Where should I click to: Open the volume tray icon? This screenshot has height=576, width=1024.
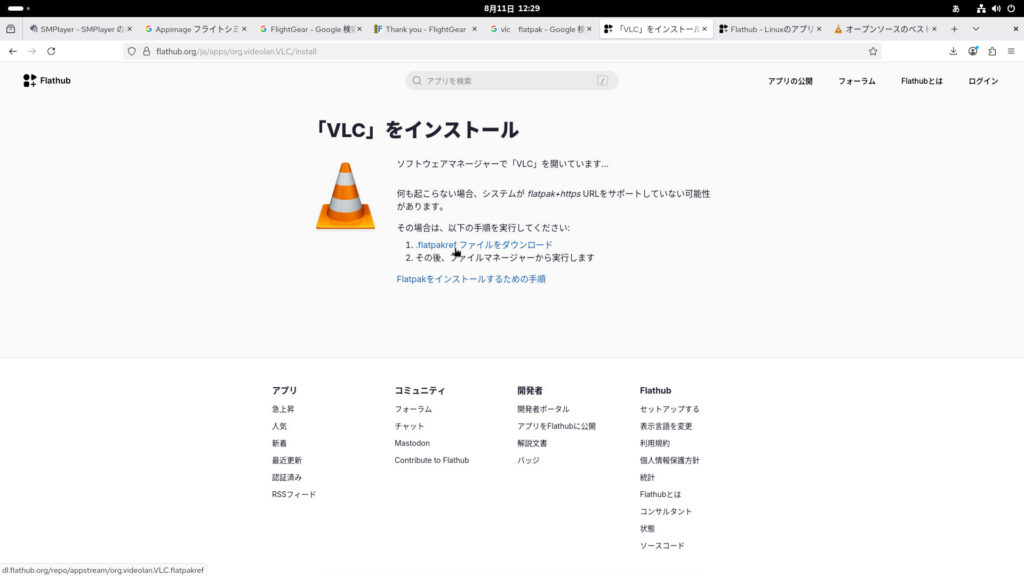(x=996, y=8)
